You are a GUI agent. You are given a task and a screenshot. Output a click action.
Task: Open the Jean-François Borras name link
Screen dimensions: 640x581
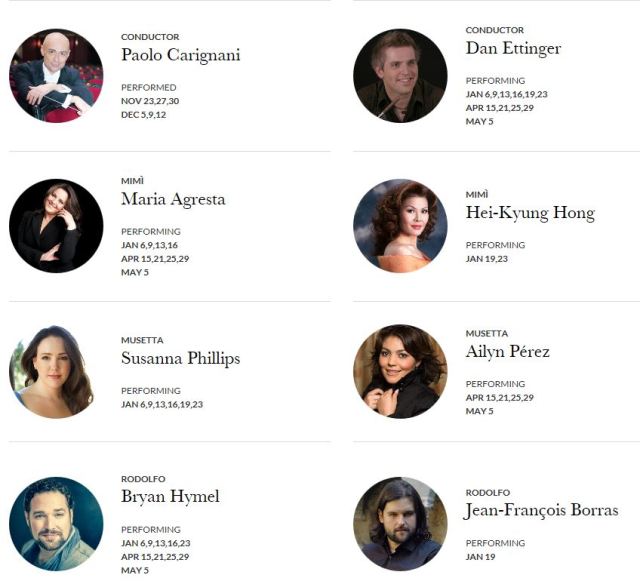(x=542, y=510)
